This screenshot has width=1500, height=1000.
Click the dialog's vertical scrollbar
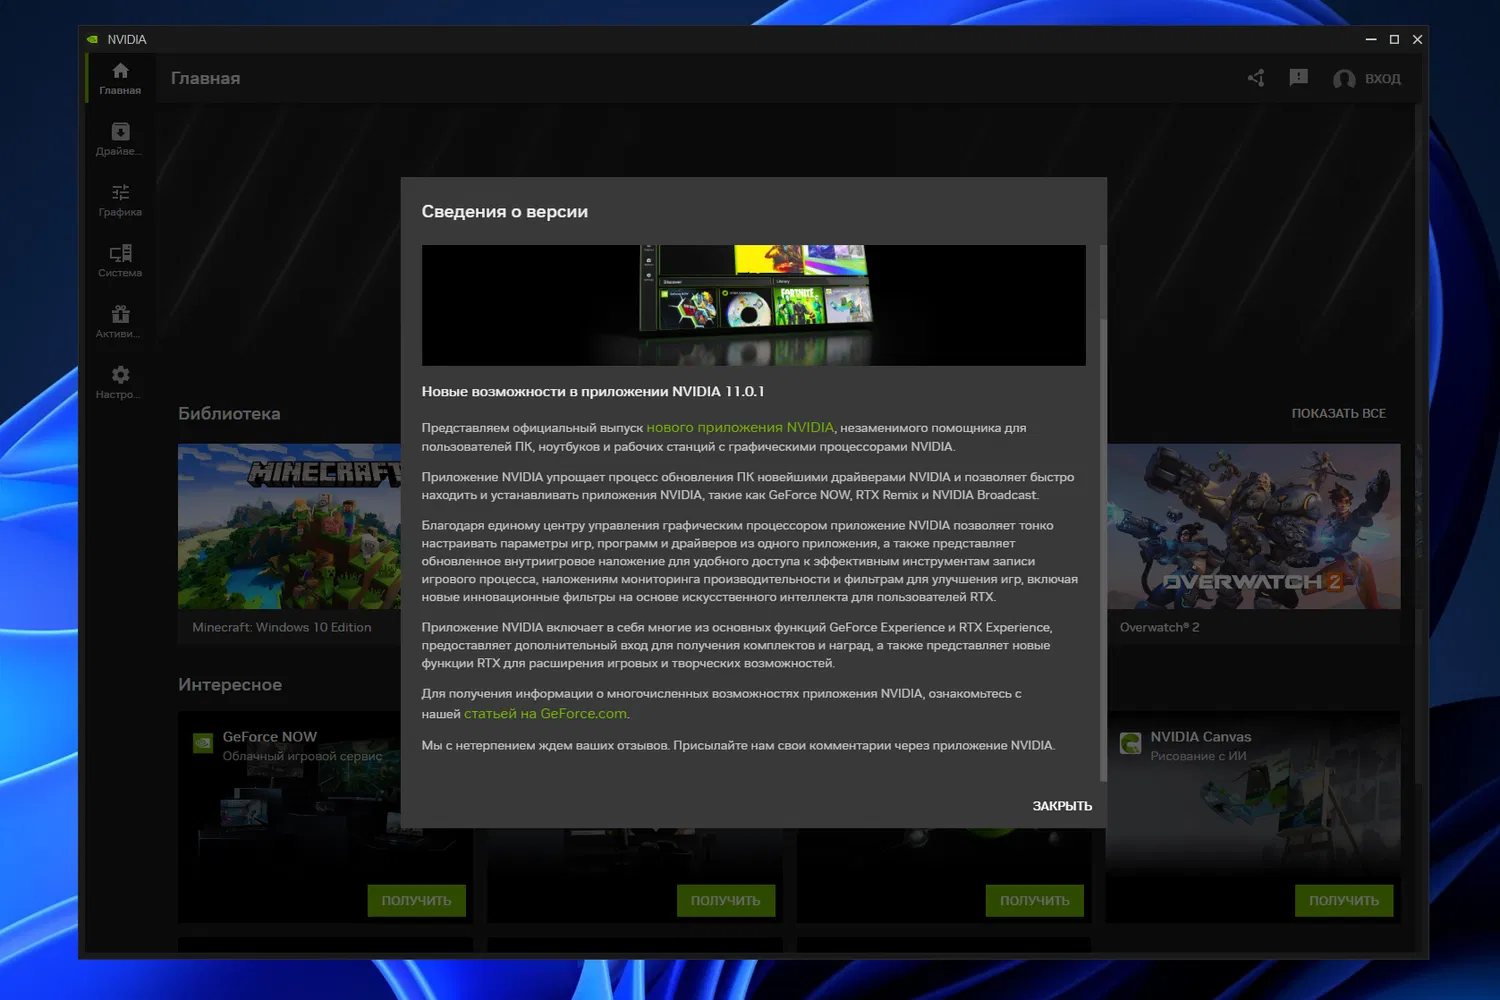click(1103, 550)
